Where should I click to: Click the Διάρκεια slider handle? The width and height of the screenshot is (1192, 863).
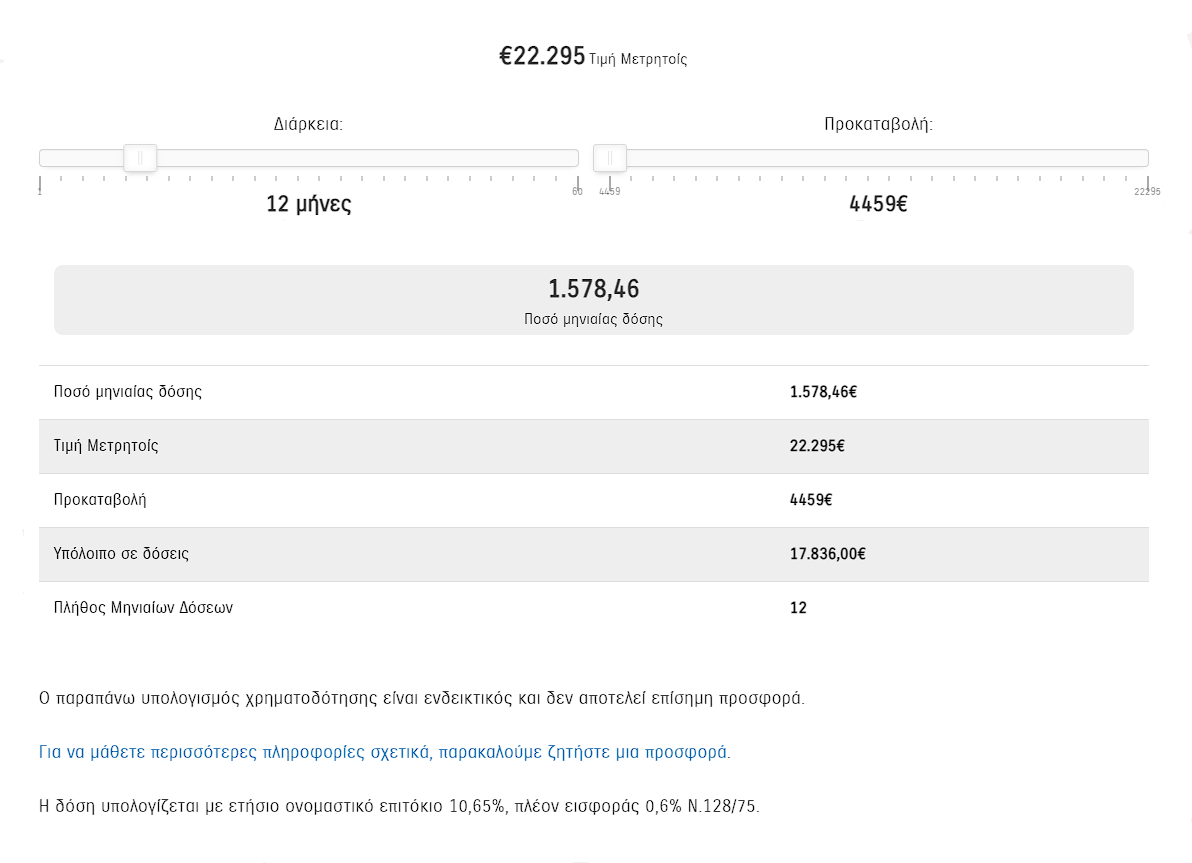click(x=140, y=158)
